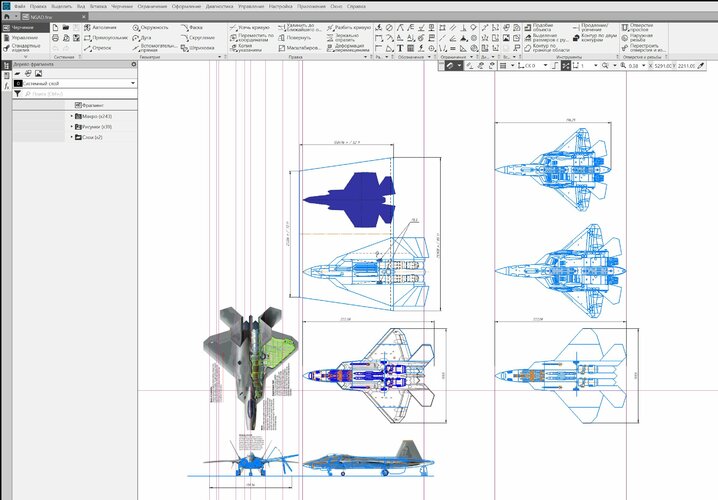Open the Справка menu
The image size is (718, 500).
pos(356,6)
